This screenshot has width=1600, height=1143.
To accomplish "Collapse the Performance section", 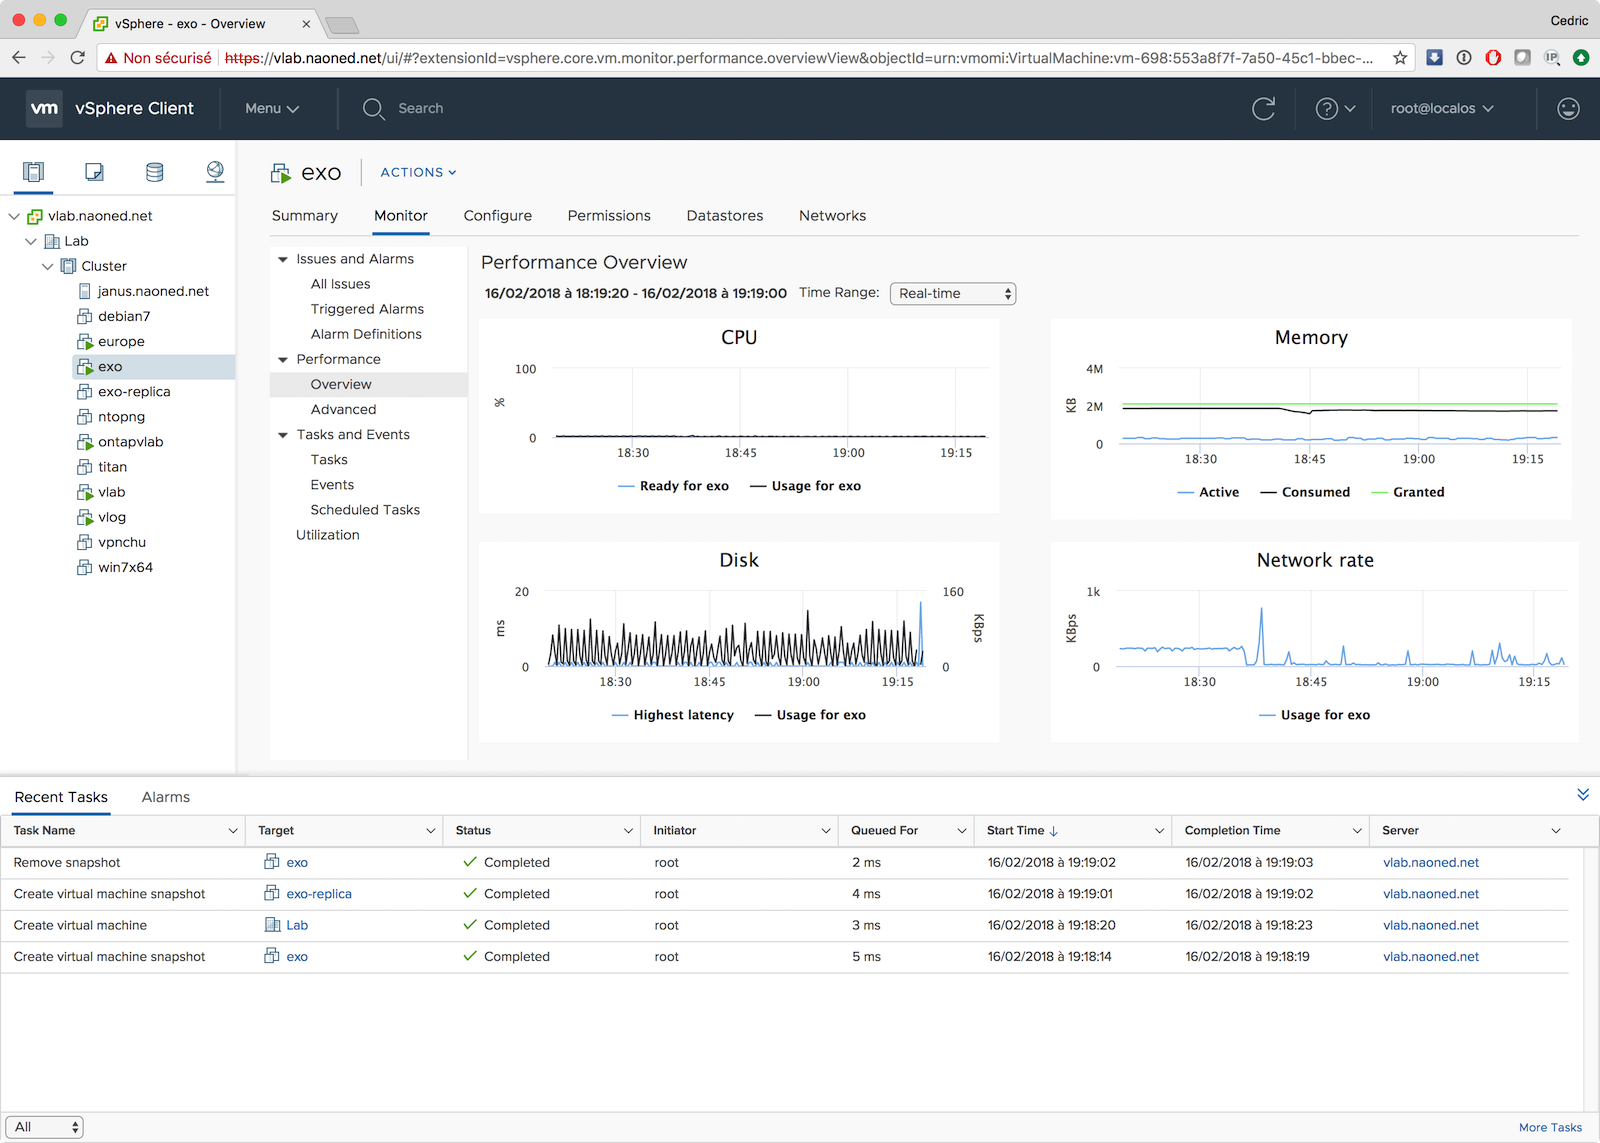I will coord(283,359).
